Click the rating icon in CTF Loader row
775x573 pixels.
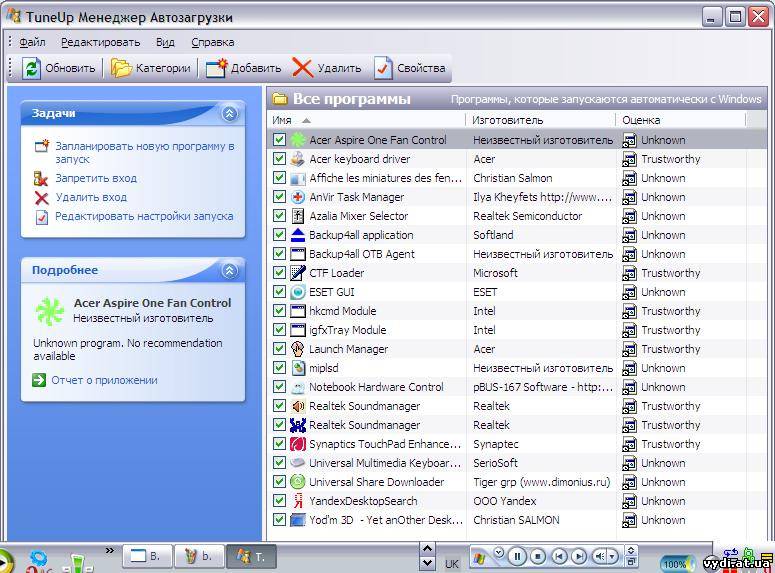tap(629, 273)
